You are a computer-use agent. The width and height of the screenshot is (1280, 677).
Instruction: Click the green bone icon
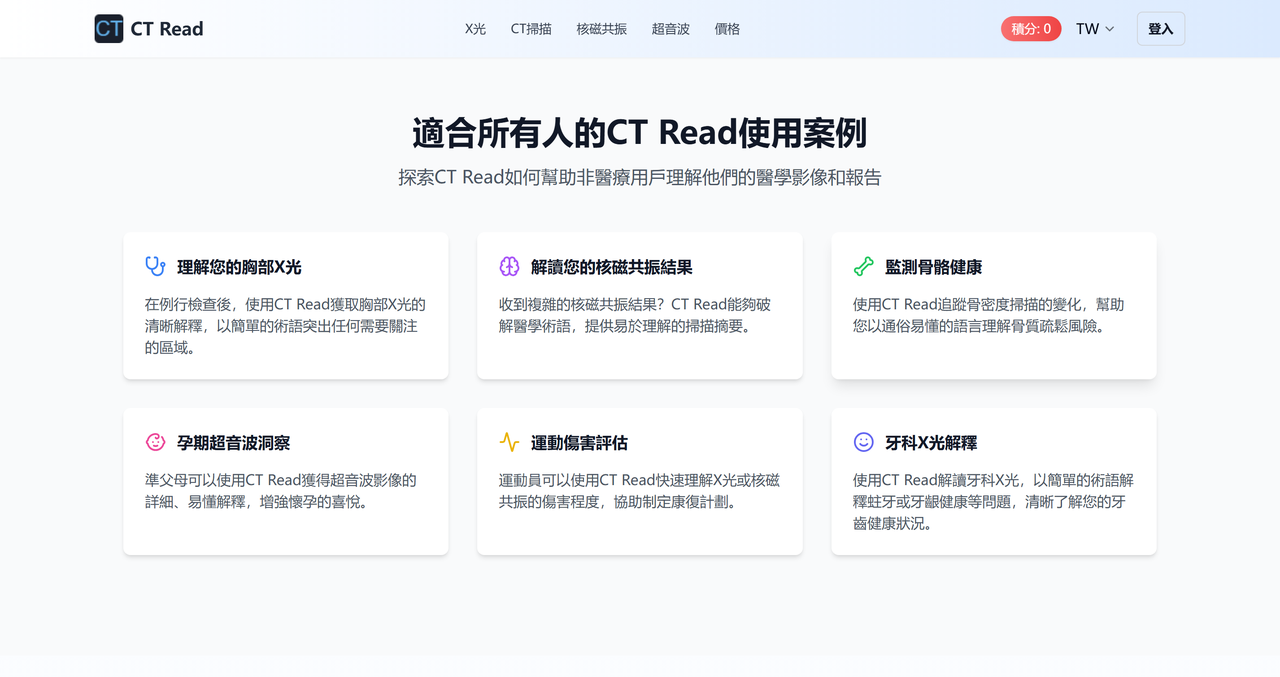(863, 267)
